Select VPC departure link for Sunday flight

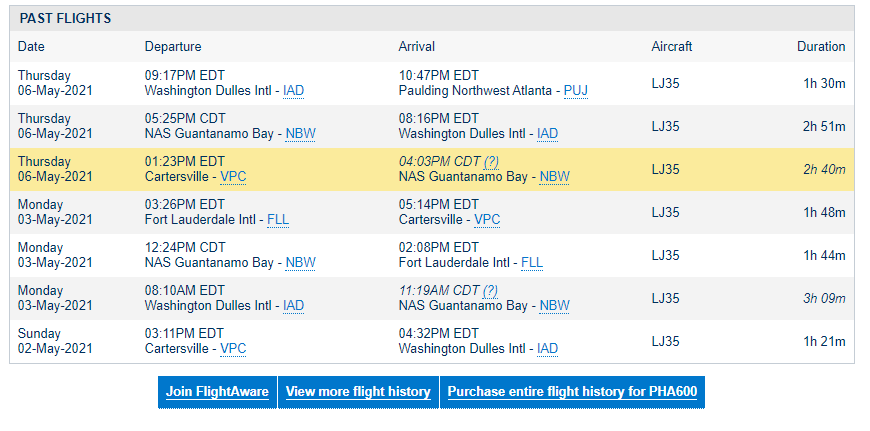(233, 348)
